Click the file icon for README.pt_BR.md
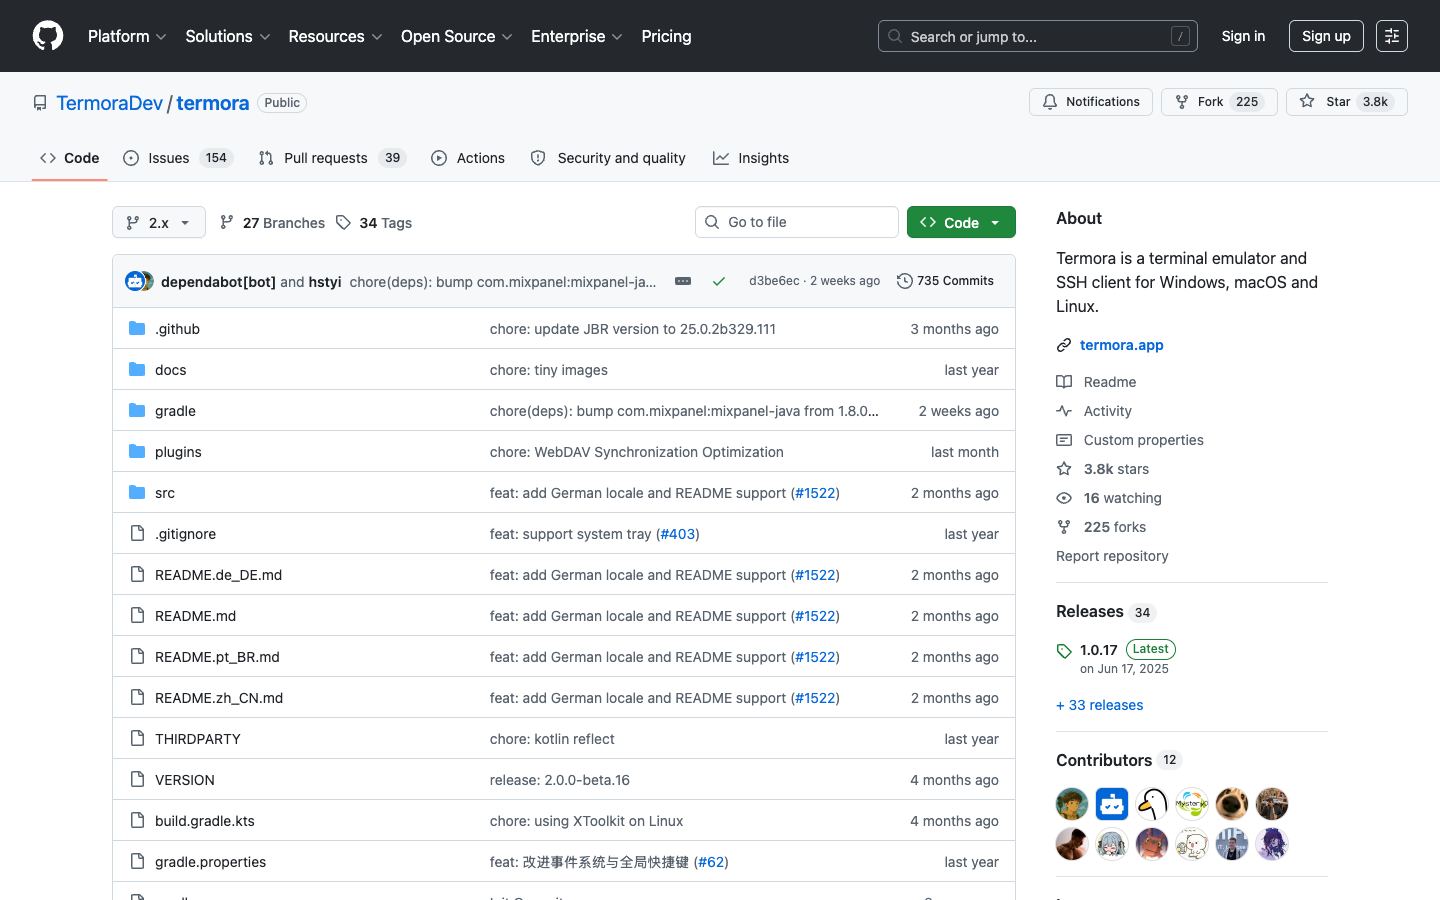The width and height of the screenshot is (1440, 900). point(137,657)
